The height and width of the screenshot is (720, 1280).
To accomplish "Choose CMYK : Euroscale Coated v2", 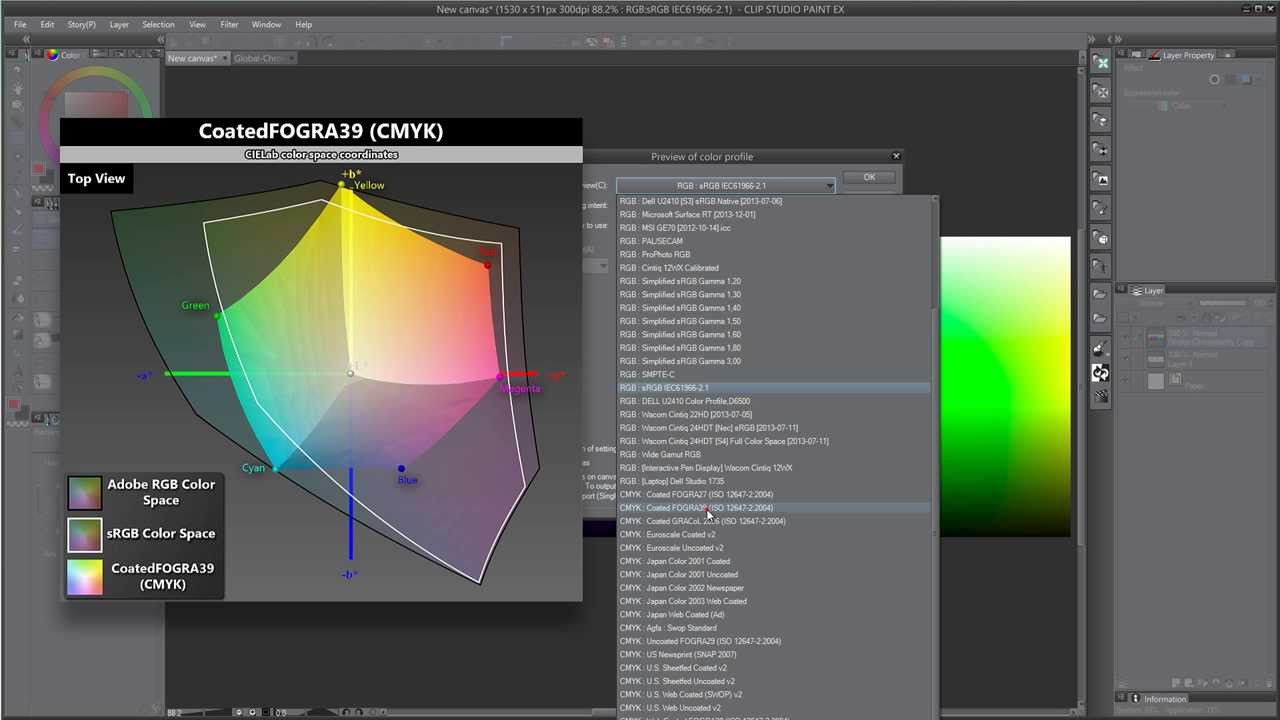I will pos(774,534).
